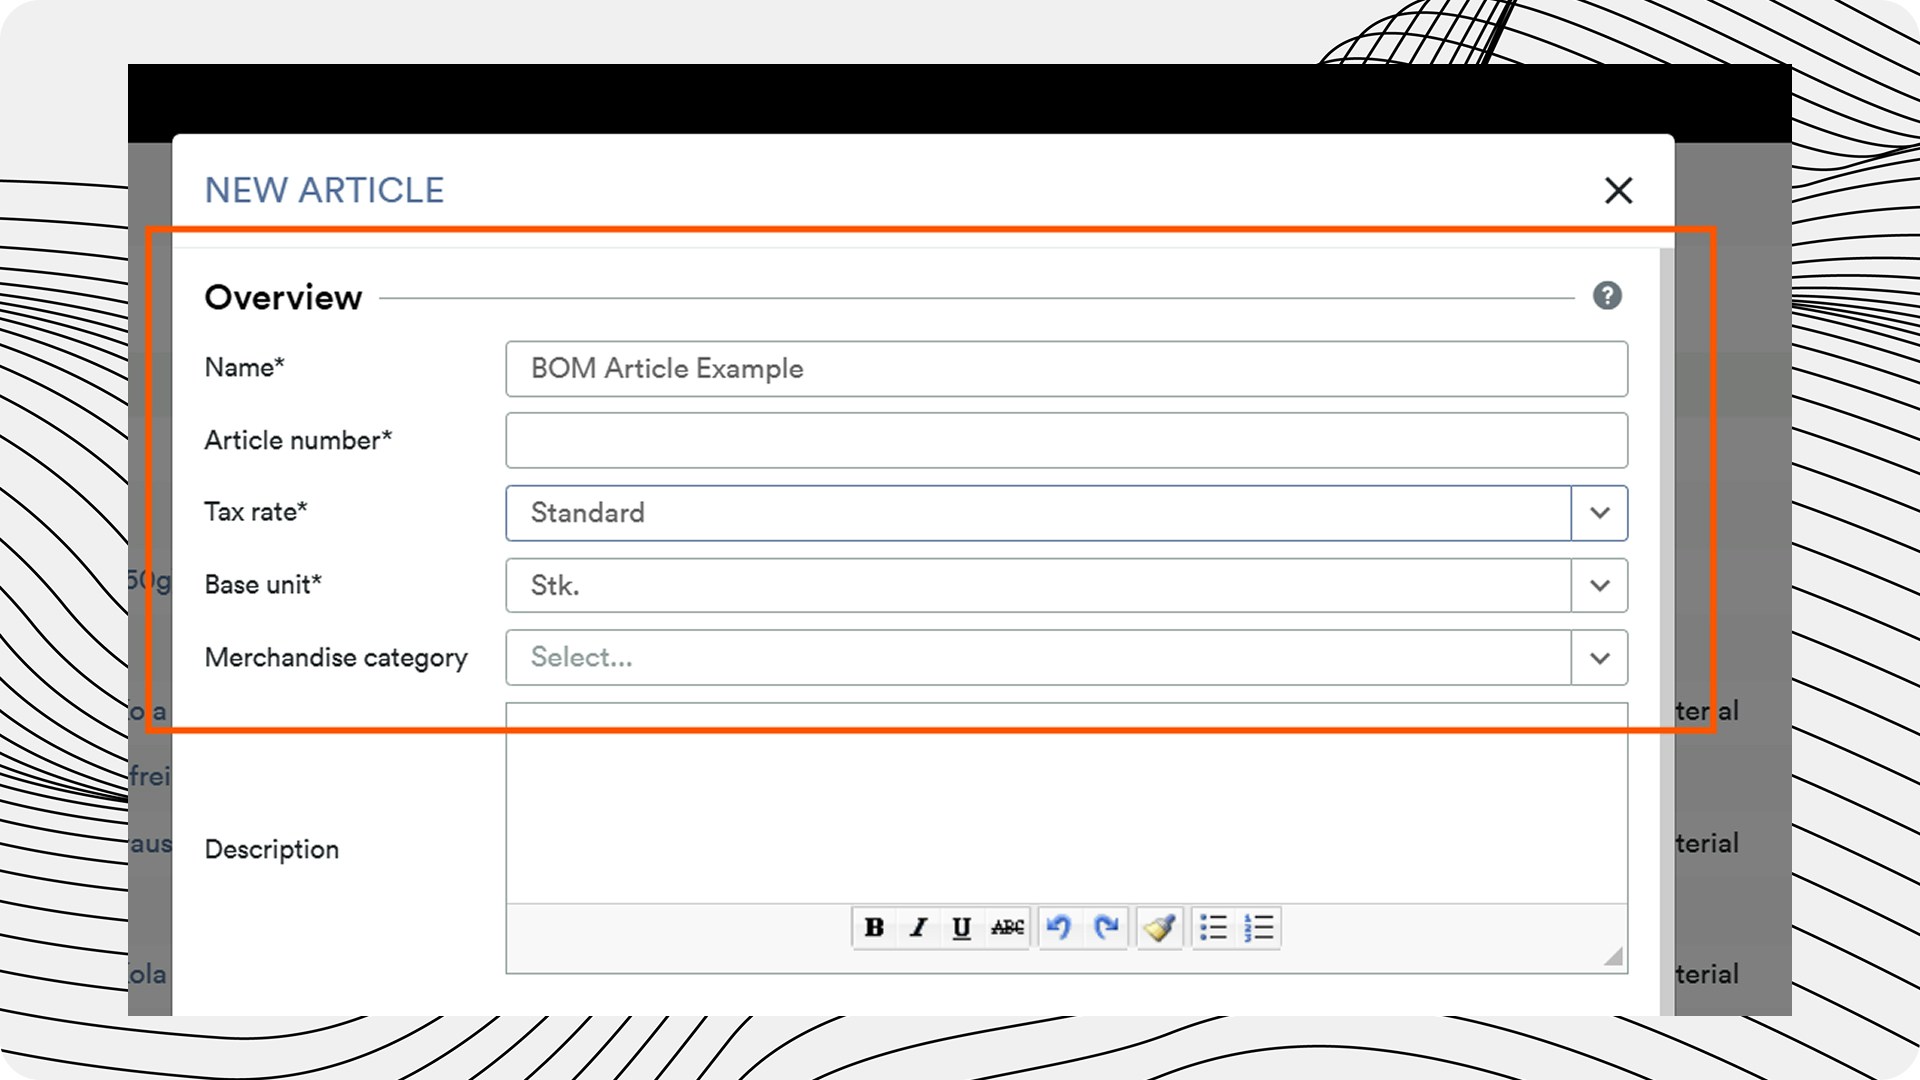Click inside the Description text area
Viewport: 1920px width, 1080px height.
(x=1066, y=804)
